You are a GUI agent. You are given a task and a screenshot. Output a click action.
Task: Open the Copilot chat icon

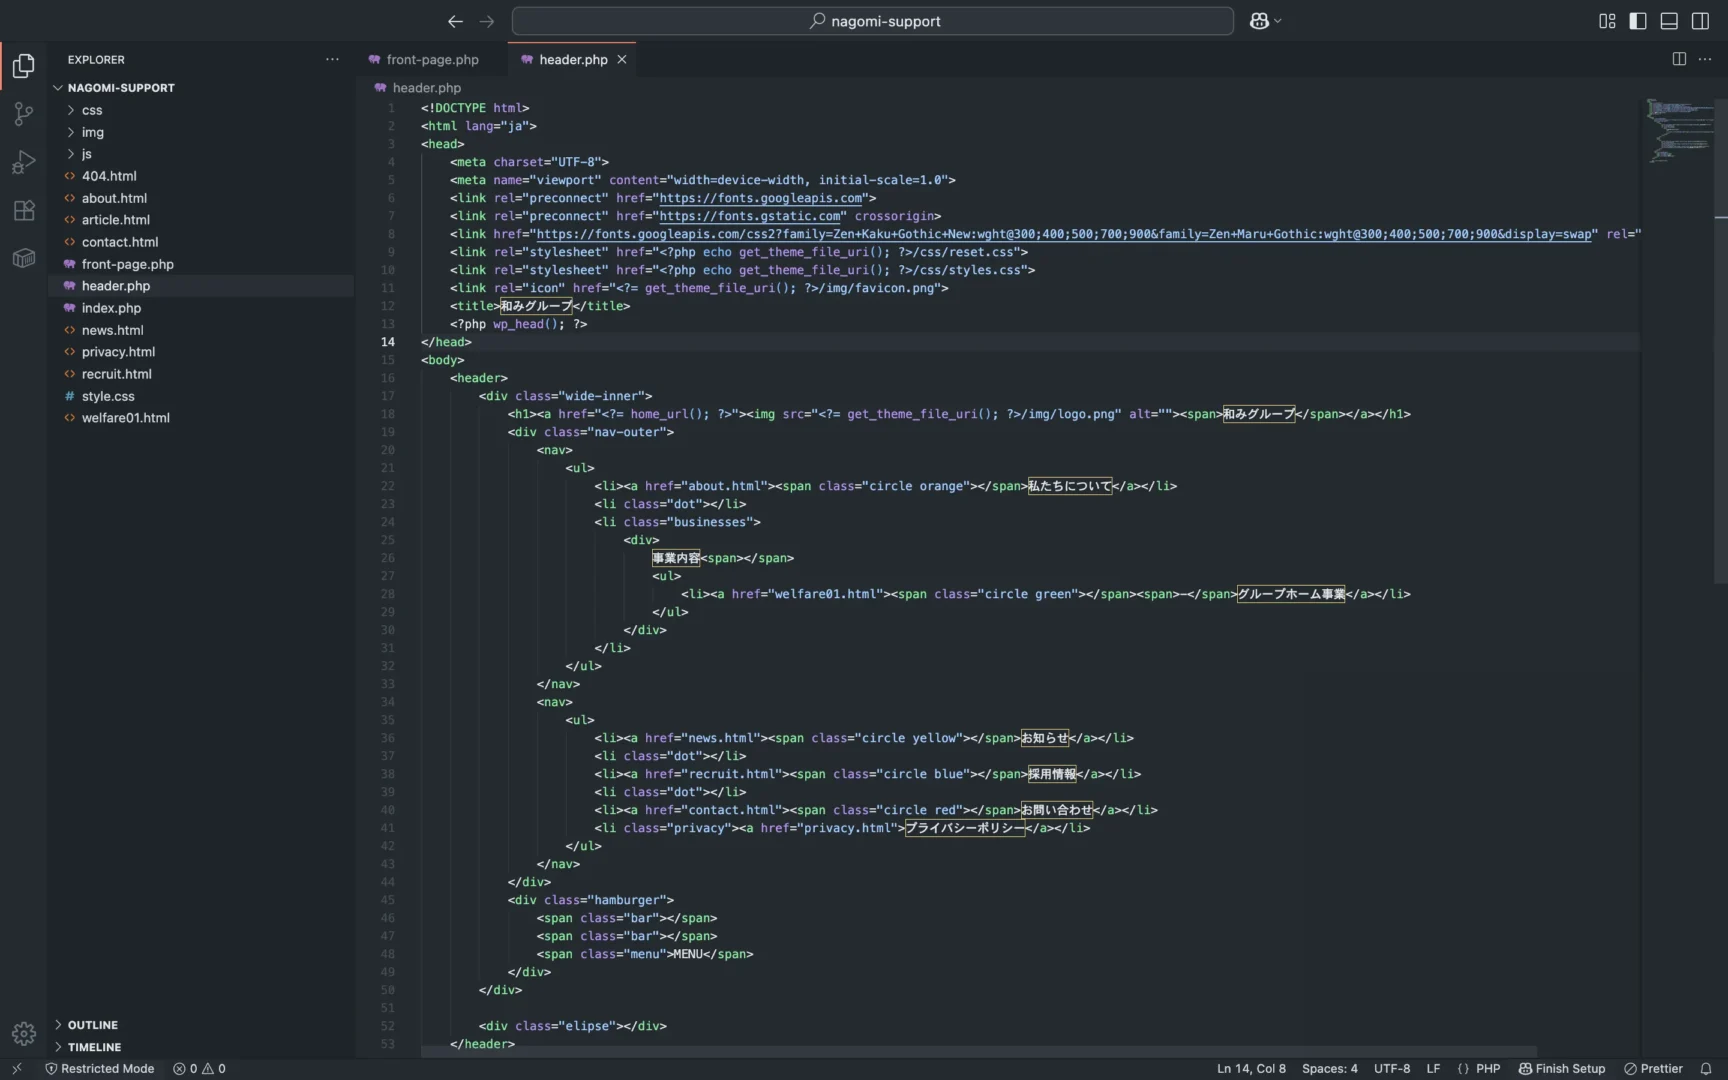[1259, 21]
